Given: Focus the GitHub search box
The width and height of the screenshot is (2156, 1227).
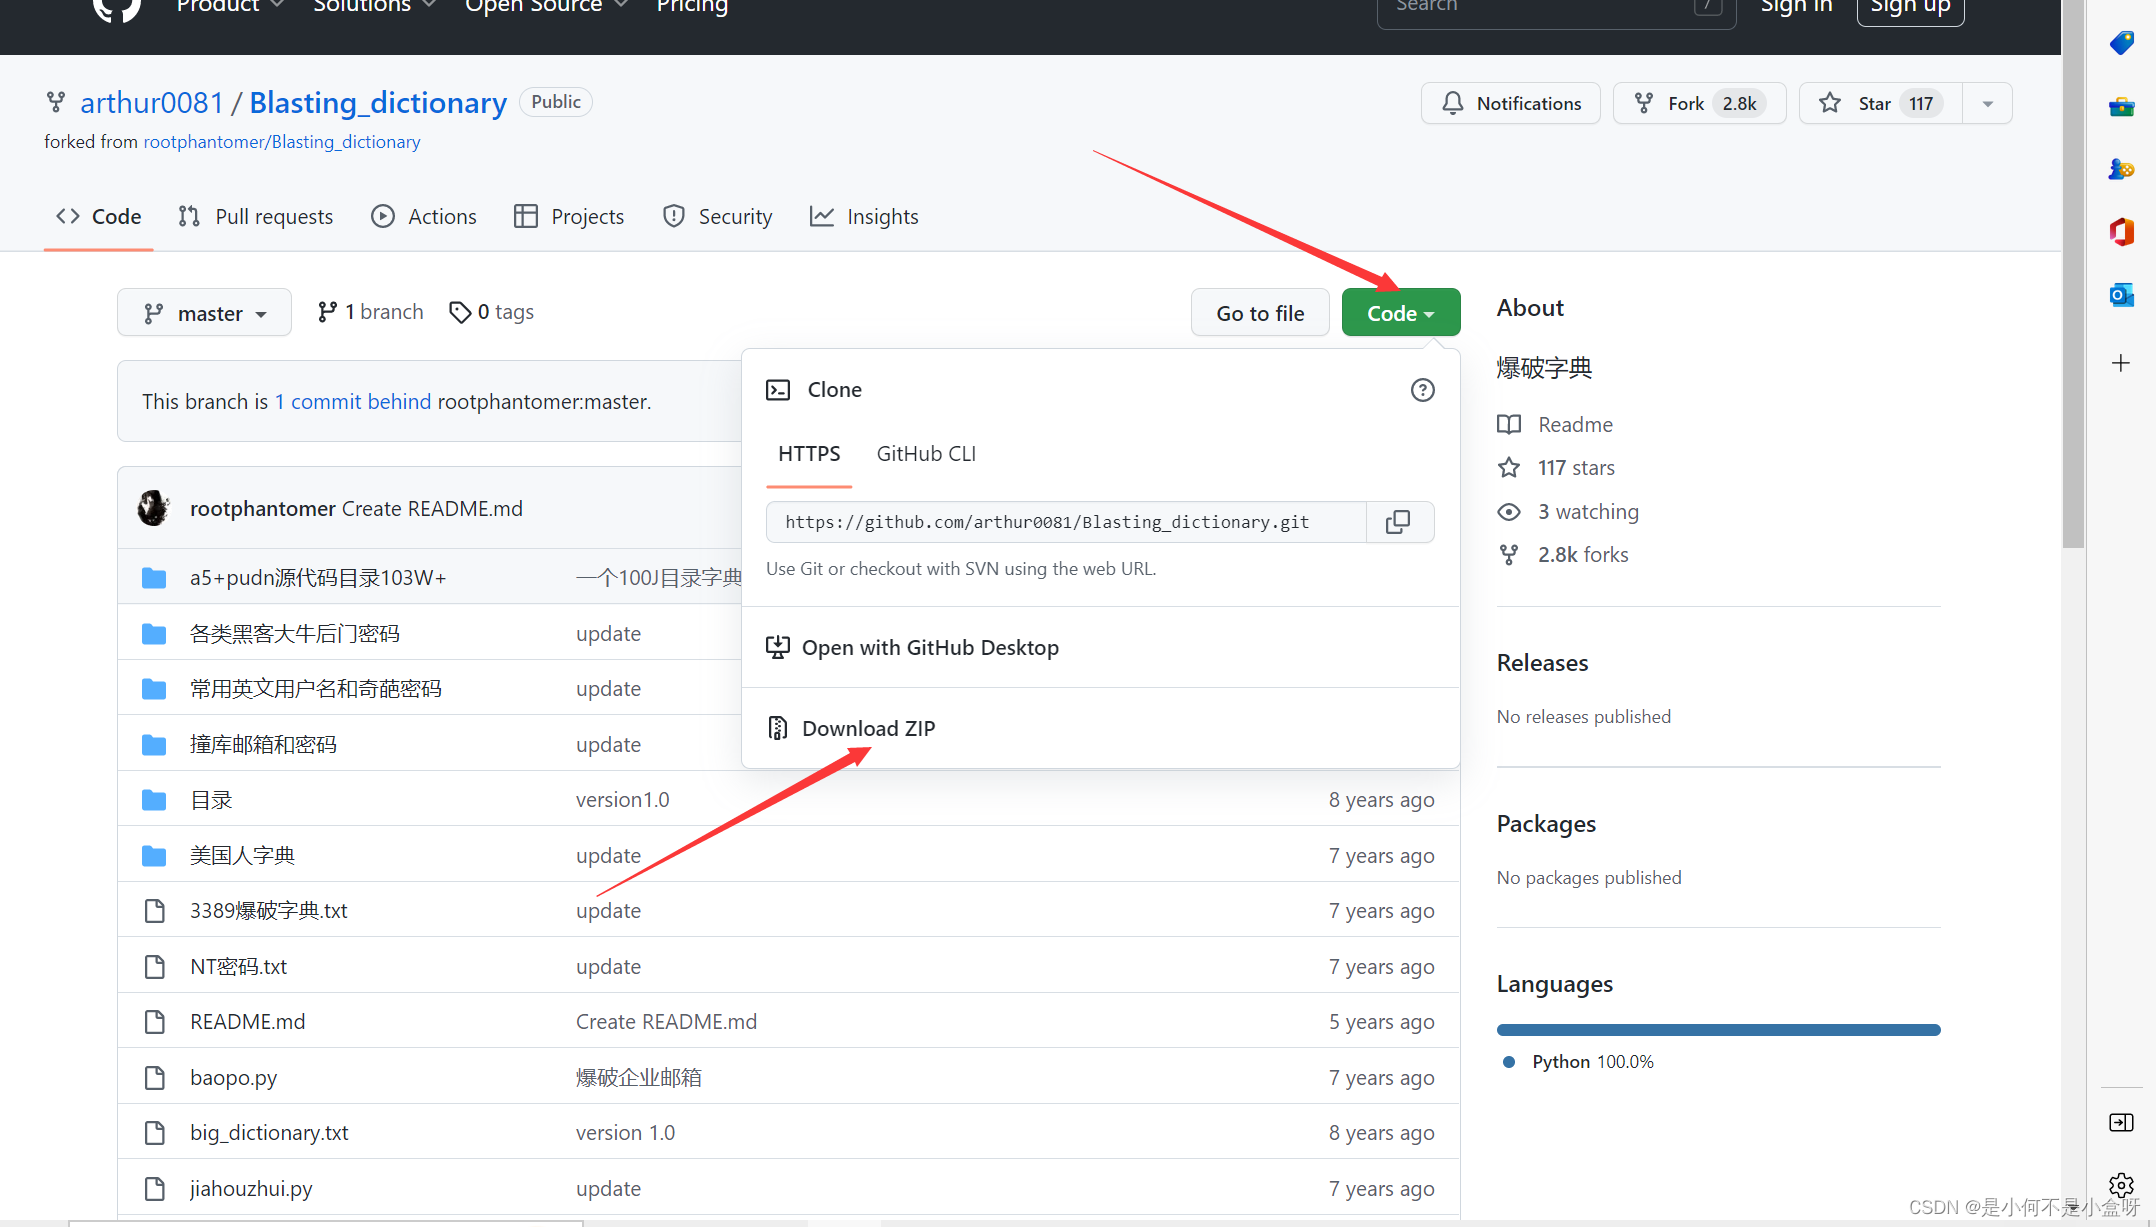Looking at the screenshot, I should click(1556, 8).
